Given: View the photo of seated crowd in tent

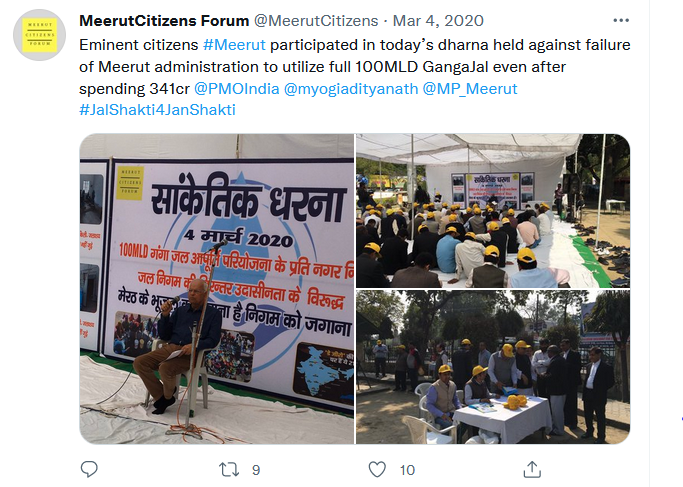Looking at the screenshot, I should point(493,211).
